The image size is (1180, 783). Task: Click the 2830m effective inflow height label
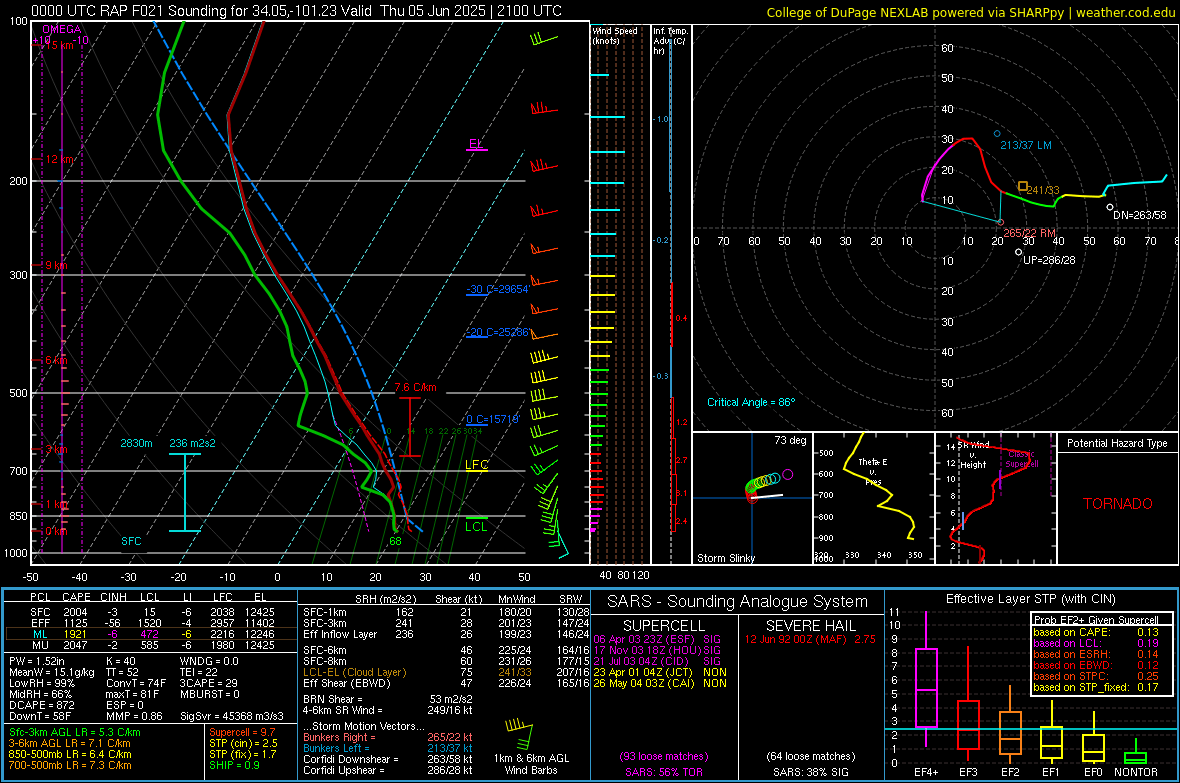point(136,443)
